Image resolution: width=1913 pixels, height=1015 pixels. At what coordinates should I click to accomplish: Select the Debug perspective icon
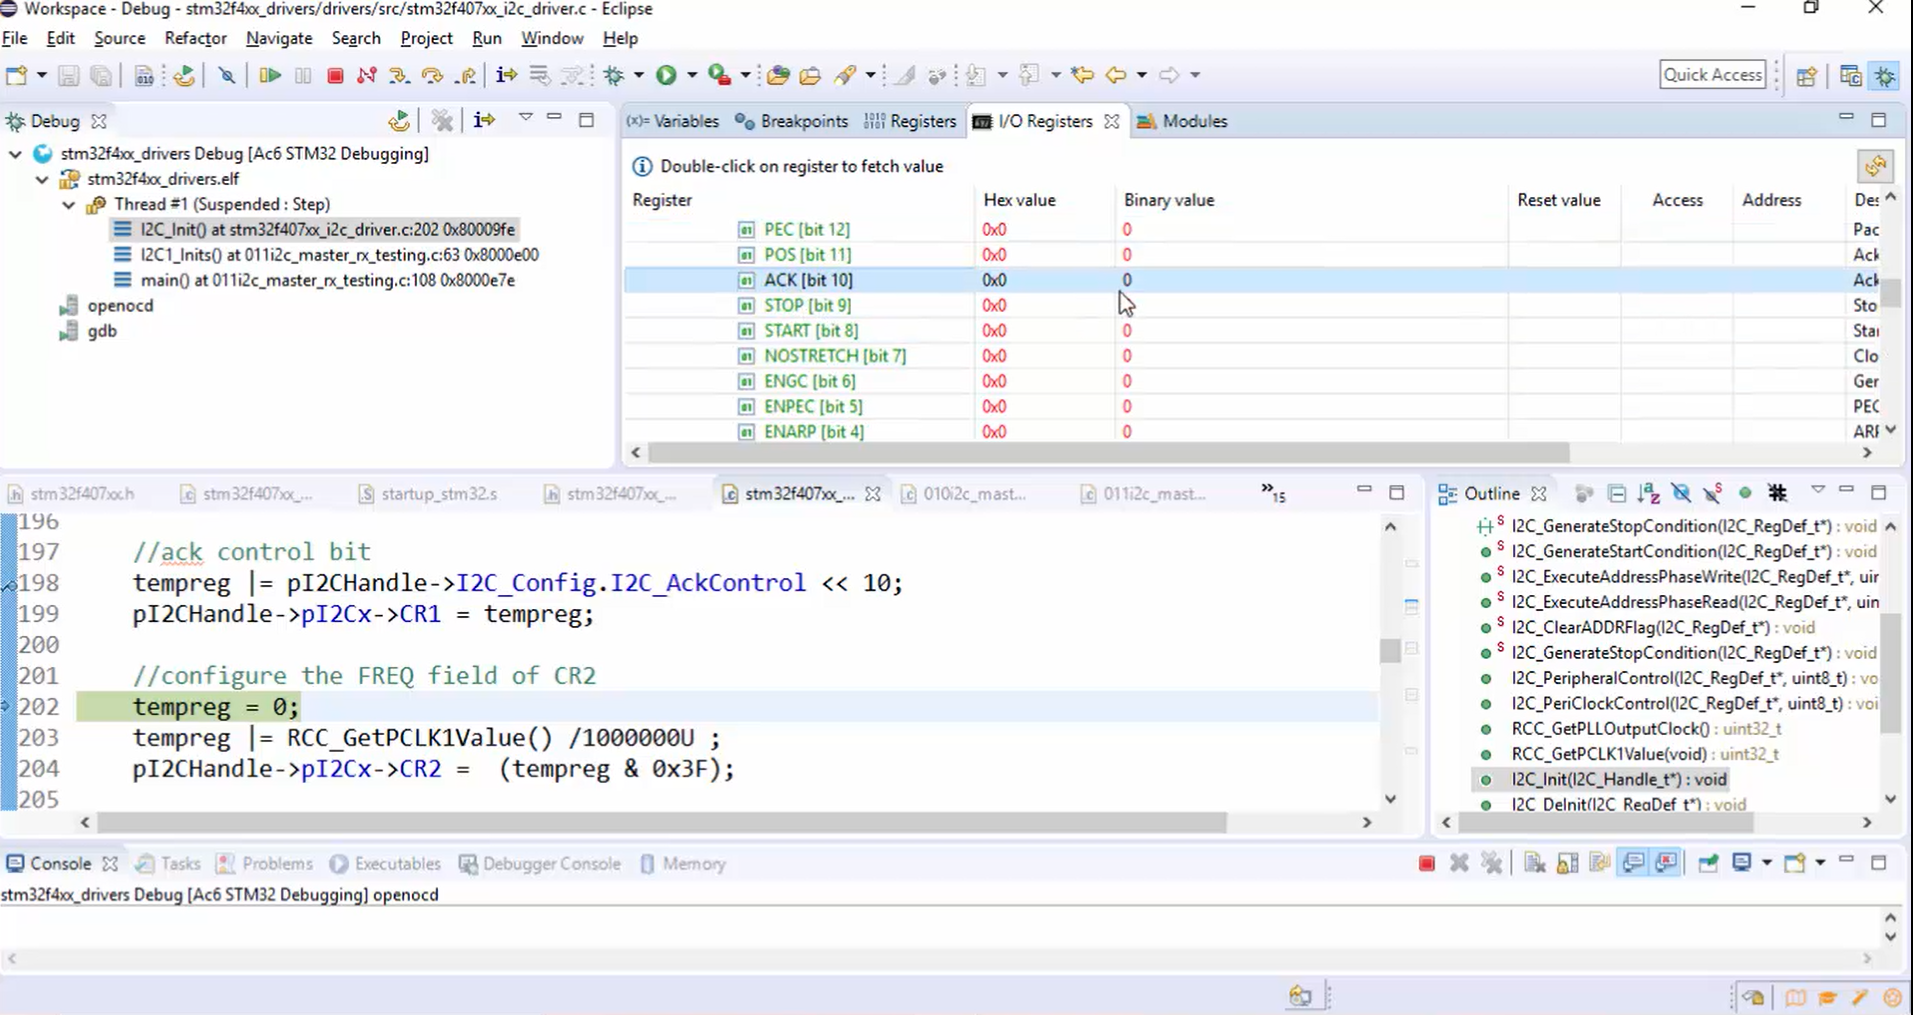tap(1885, 76)
